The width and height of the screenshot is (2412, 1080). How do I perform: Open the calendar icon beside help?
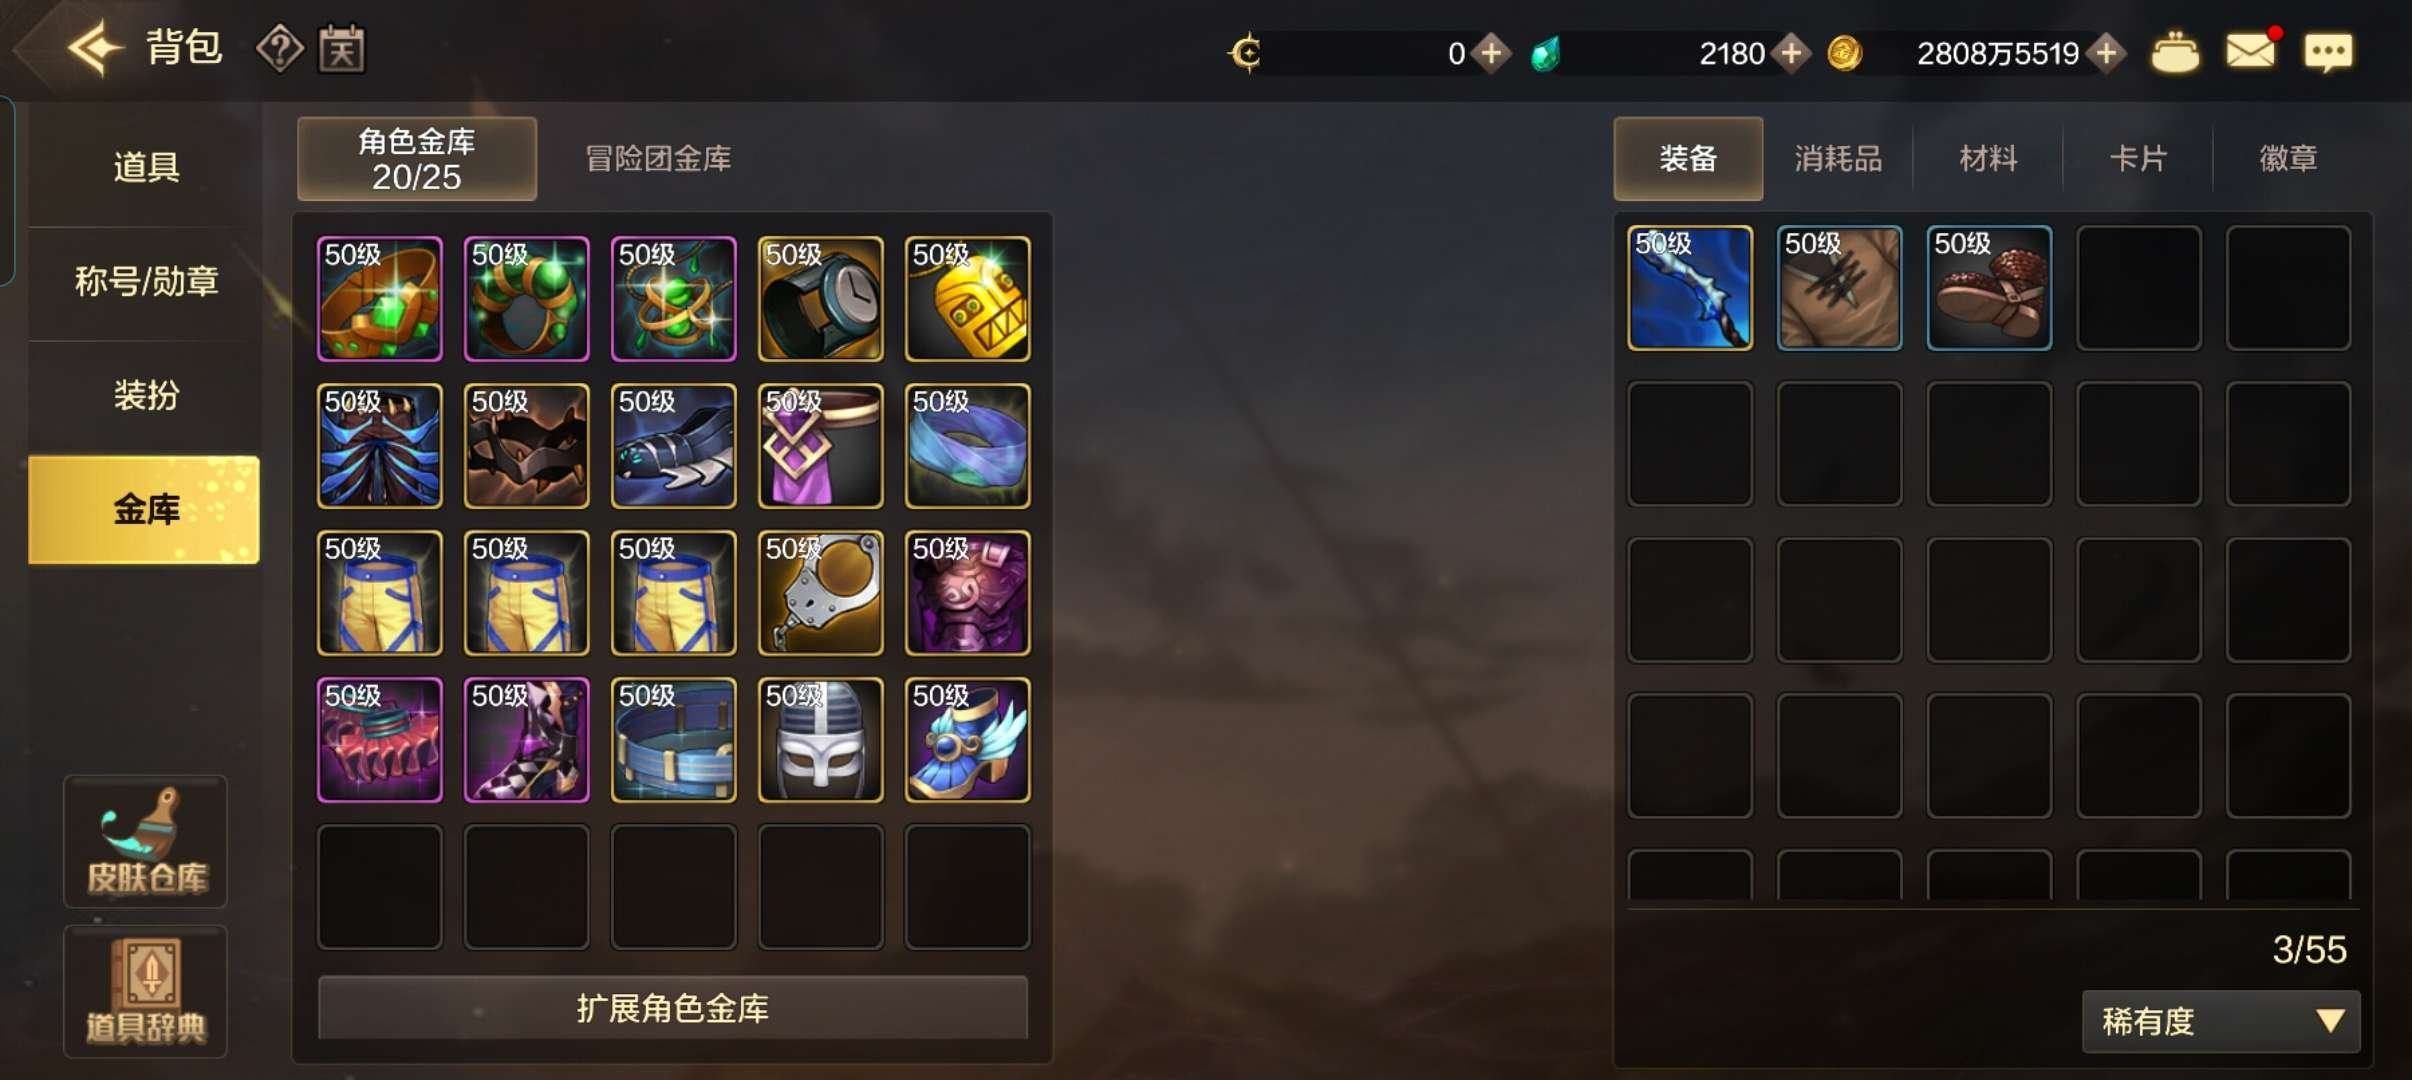tap(342, 49)
